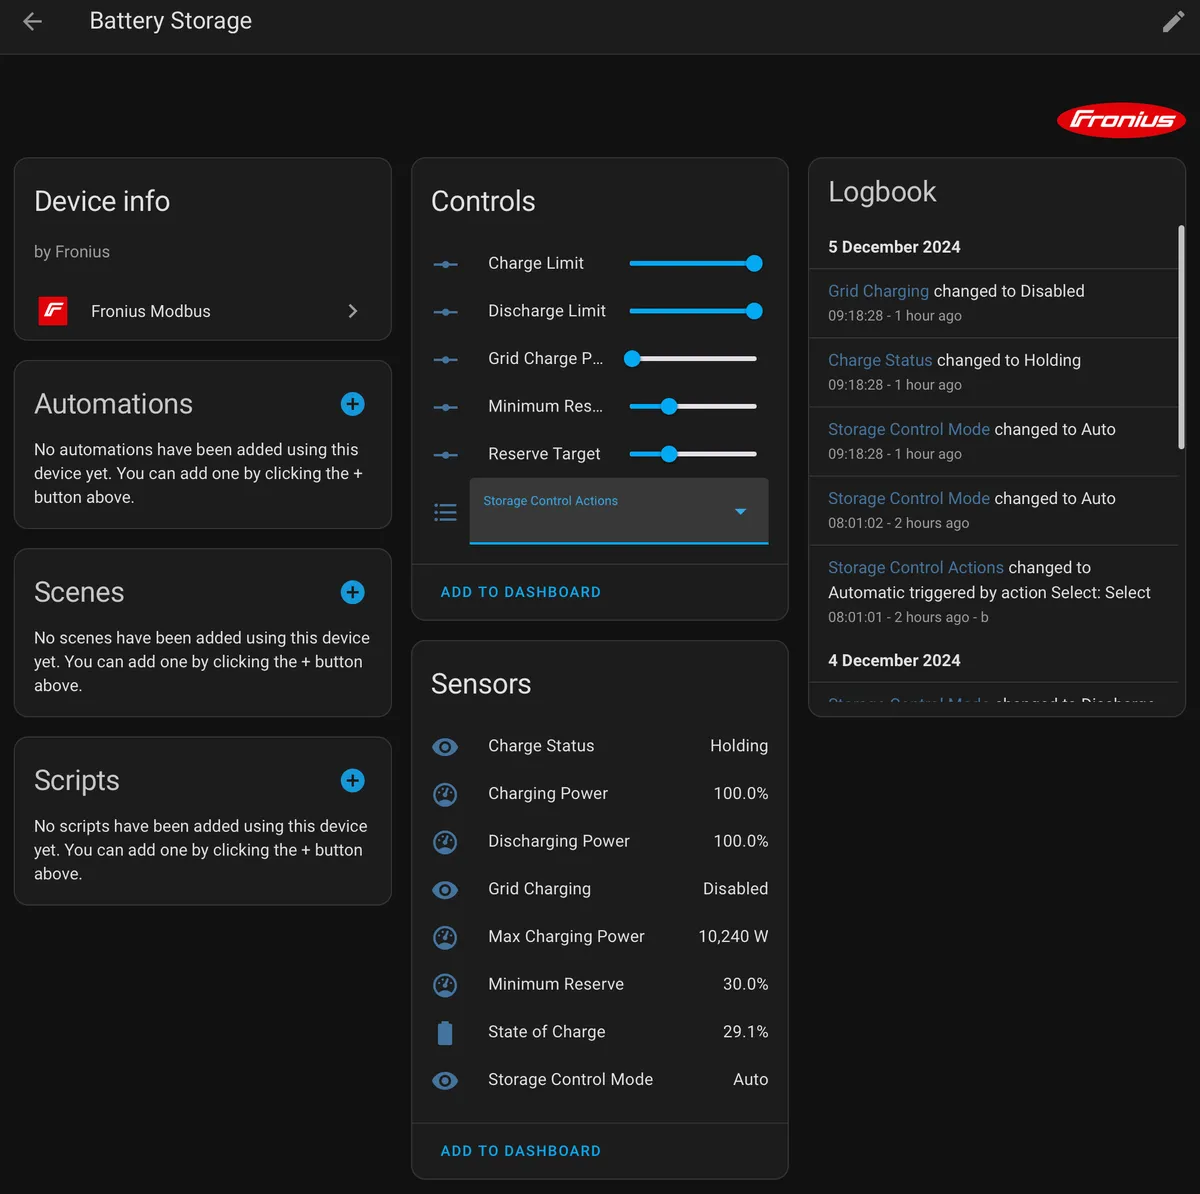The height and width of the screenshot is (1194, 1200).
Task: Open Storage Control Actions logbook link
Action: pyautogui.click(x=916, y=567)
